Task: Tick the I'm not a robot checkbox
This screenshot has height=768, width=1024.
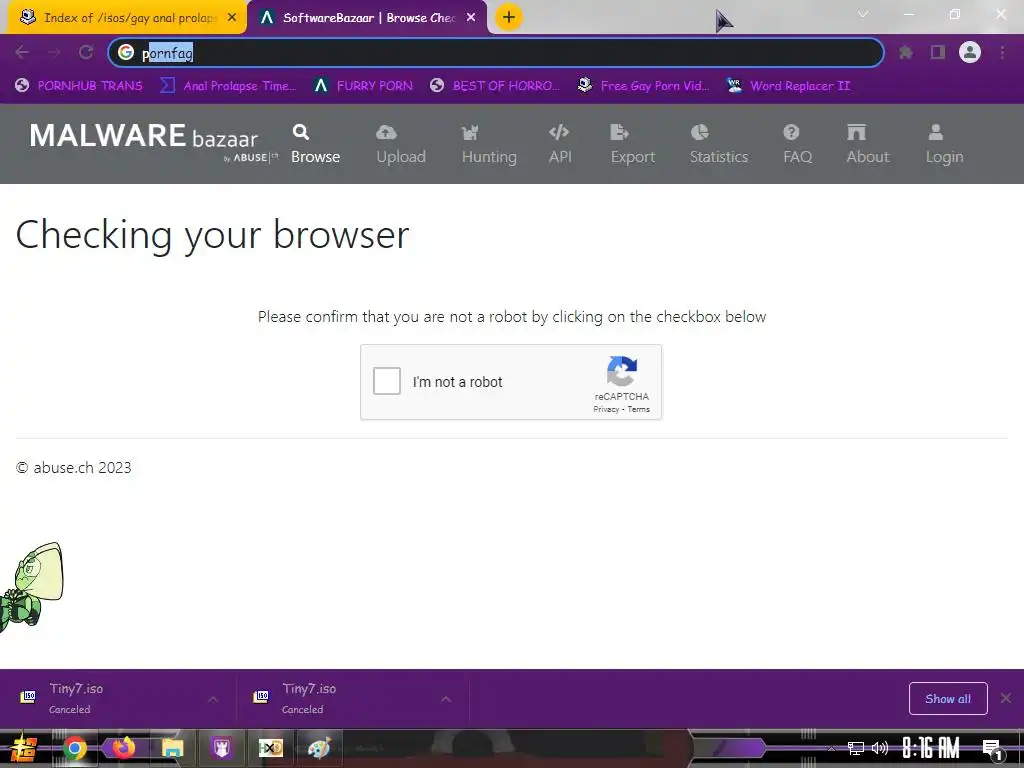Action: [x=387, y=381]
